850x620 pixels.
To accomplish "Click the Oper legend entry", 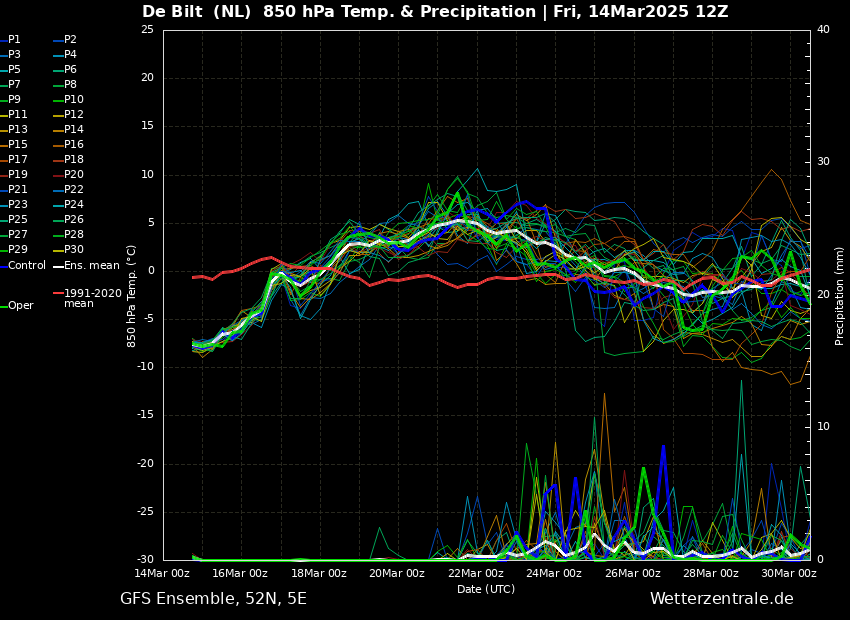I will click(x=18, y=306).
